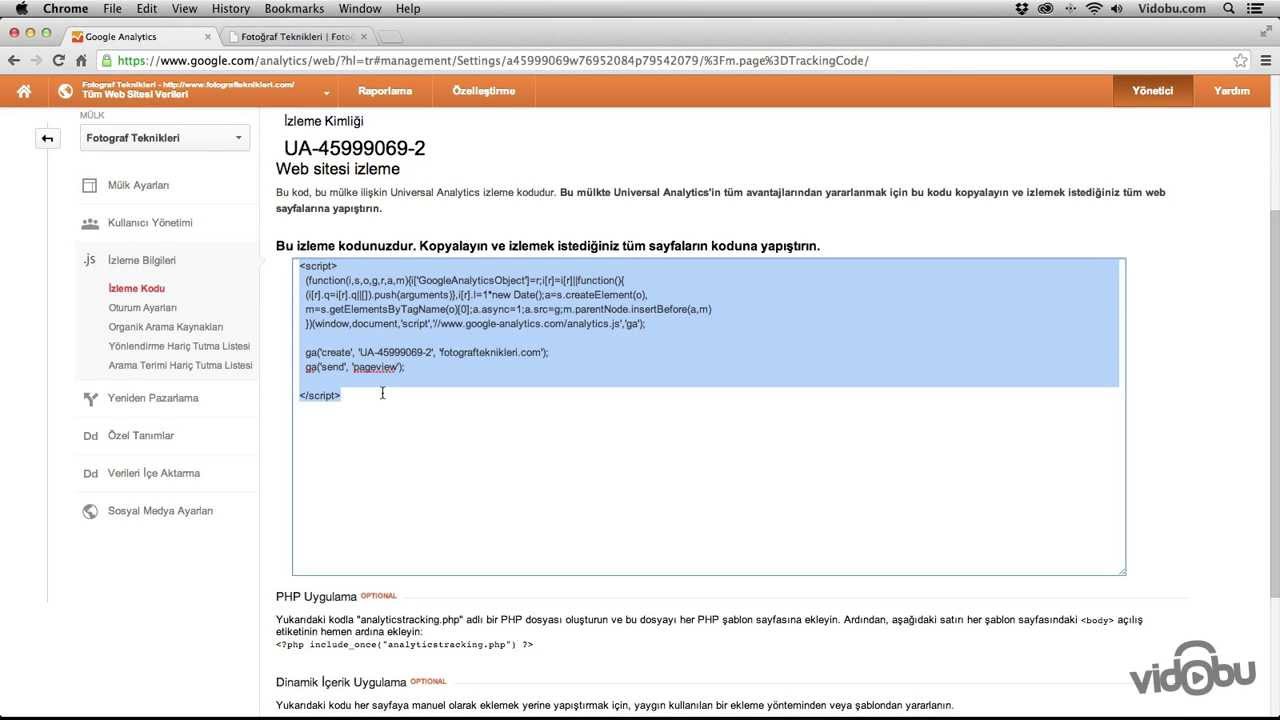
Task: Go forward with the browser forward arrow
Action: 38,60
